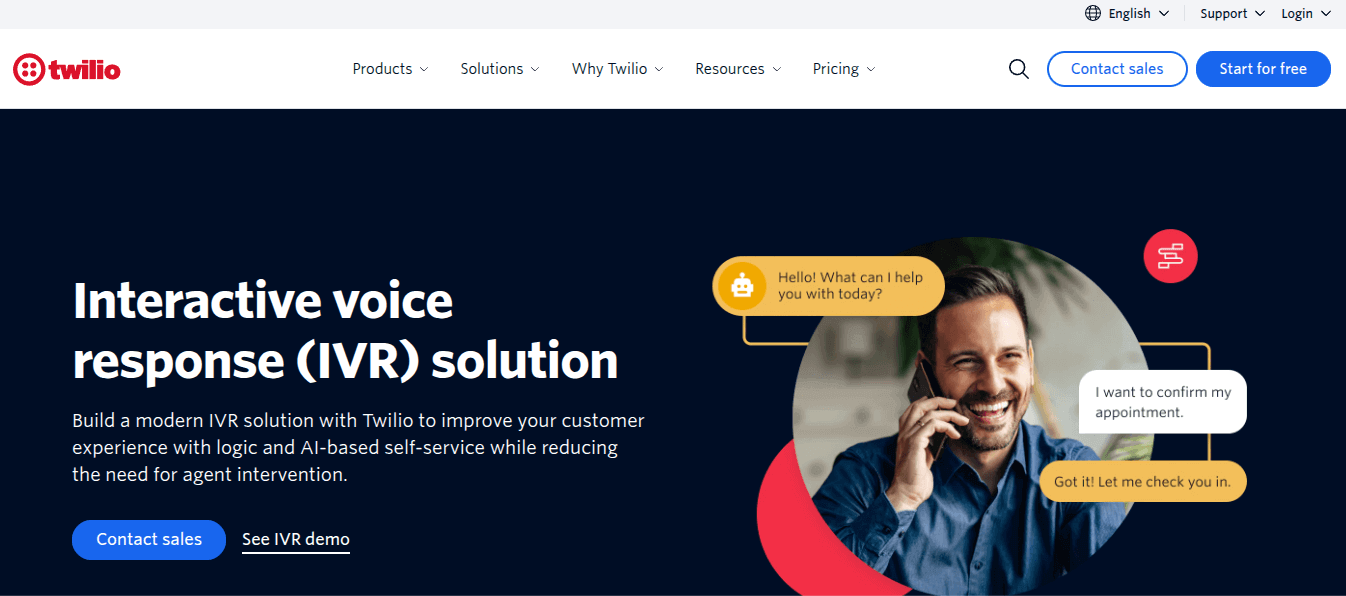This screenshot has width=1346, height=596.
Task: Open the Resources menu
Action: coord(738,69)
